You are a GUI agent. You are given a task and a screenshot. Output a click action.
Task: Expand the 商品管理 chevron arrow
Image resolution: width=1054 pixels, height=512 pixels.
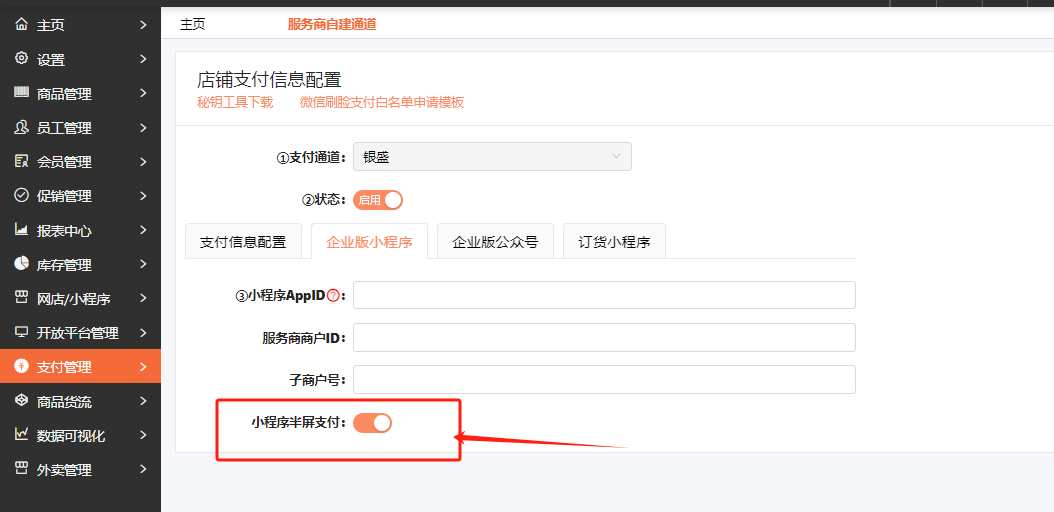pos(143,93)
